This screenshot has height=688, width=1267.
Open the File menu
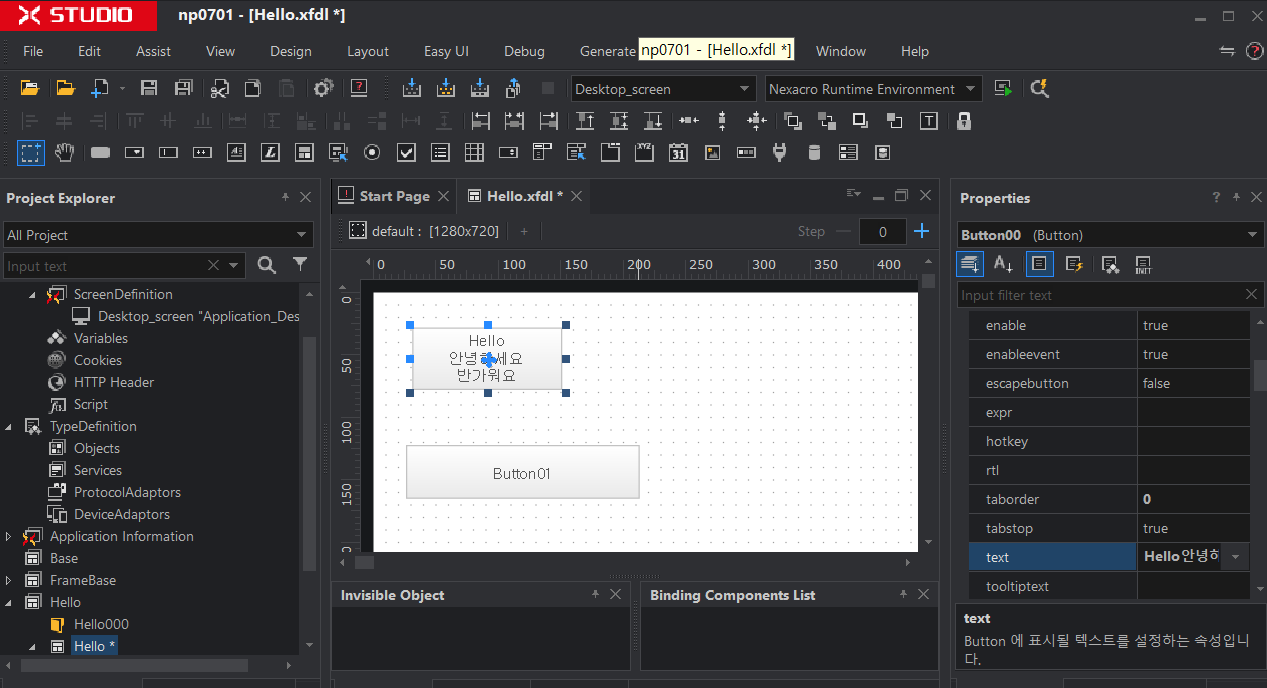pyautogui.click(x=33, y=51)
